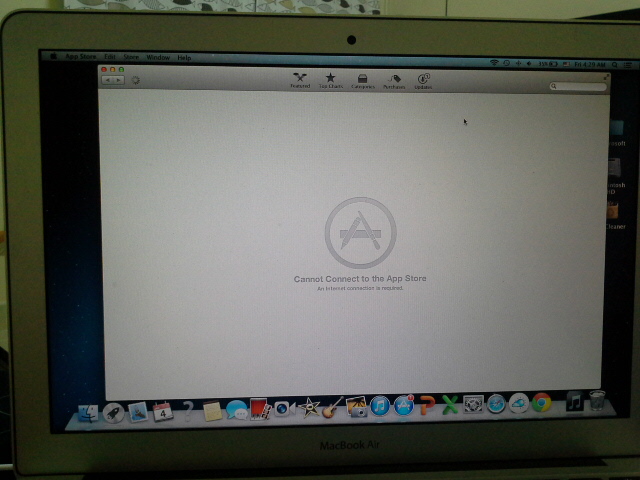The width and height of the screenshot is (640, 480).
Task: Open the Trash in Dock
Action: (597, 400)
